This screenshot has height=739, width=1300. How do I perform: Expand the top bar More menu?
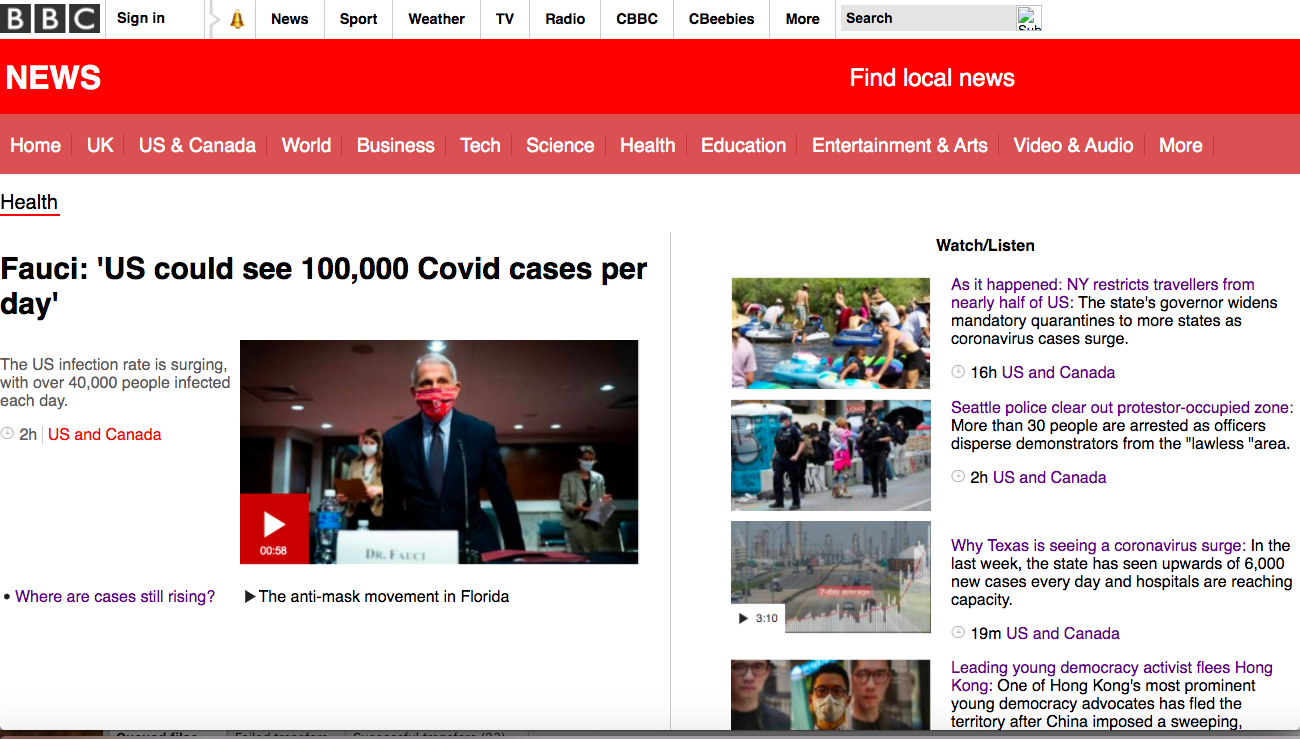[x=802, y=19]
